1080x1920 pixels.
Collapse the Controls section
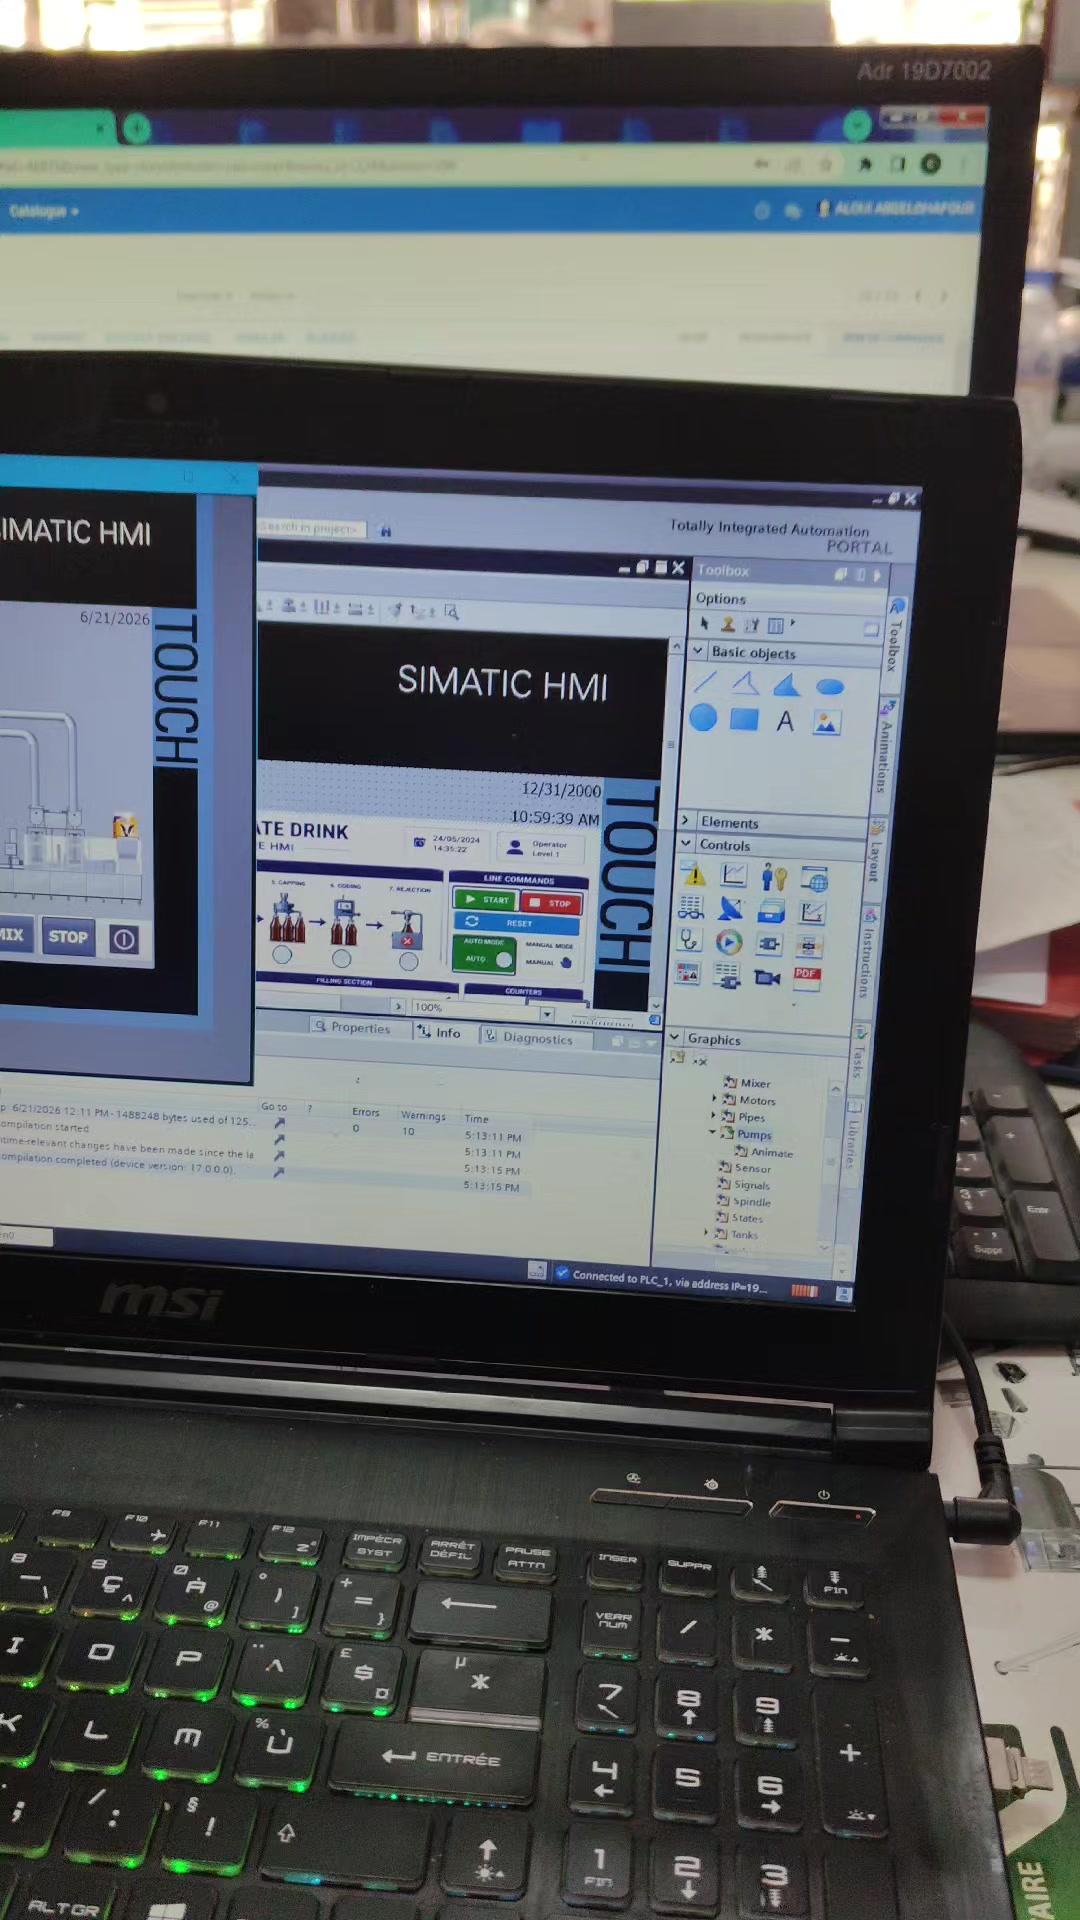pyautogui.click(x=685, y=843)
